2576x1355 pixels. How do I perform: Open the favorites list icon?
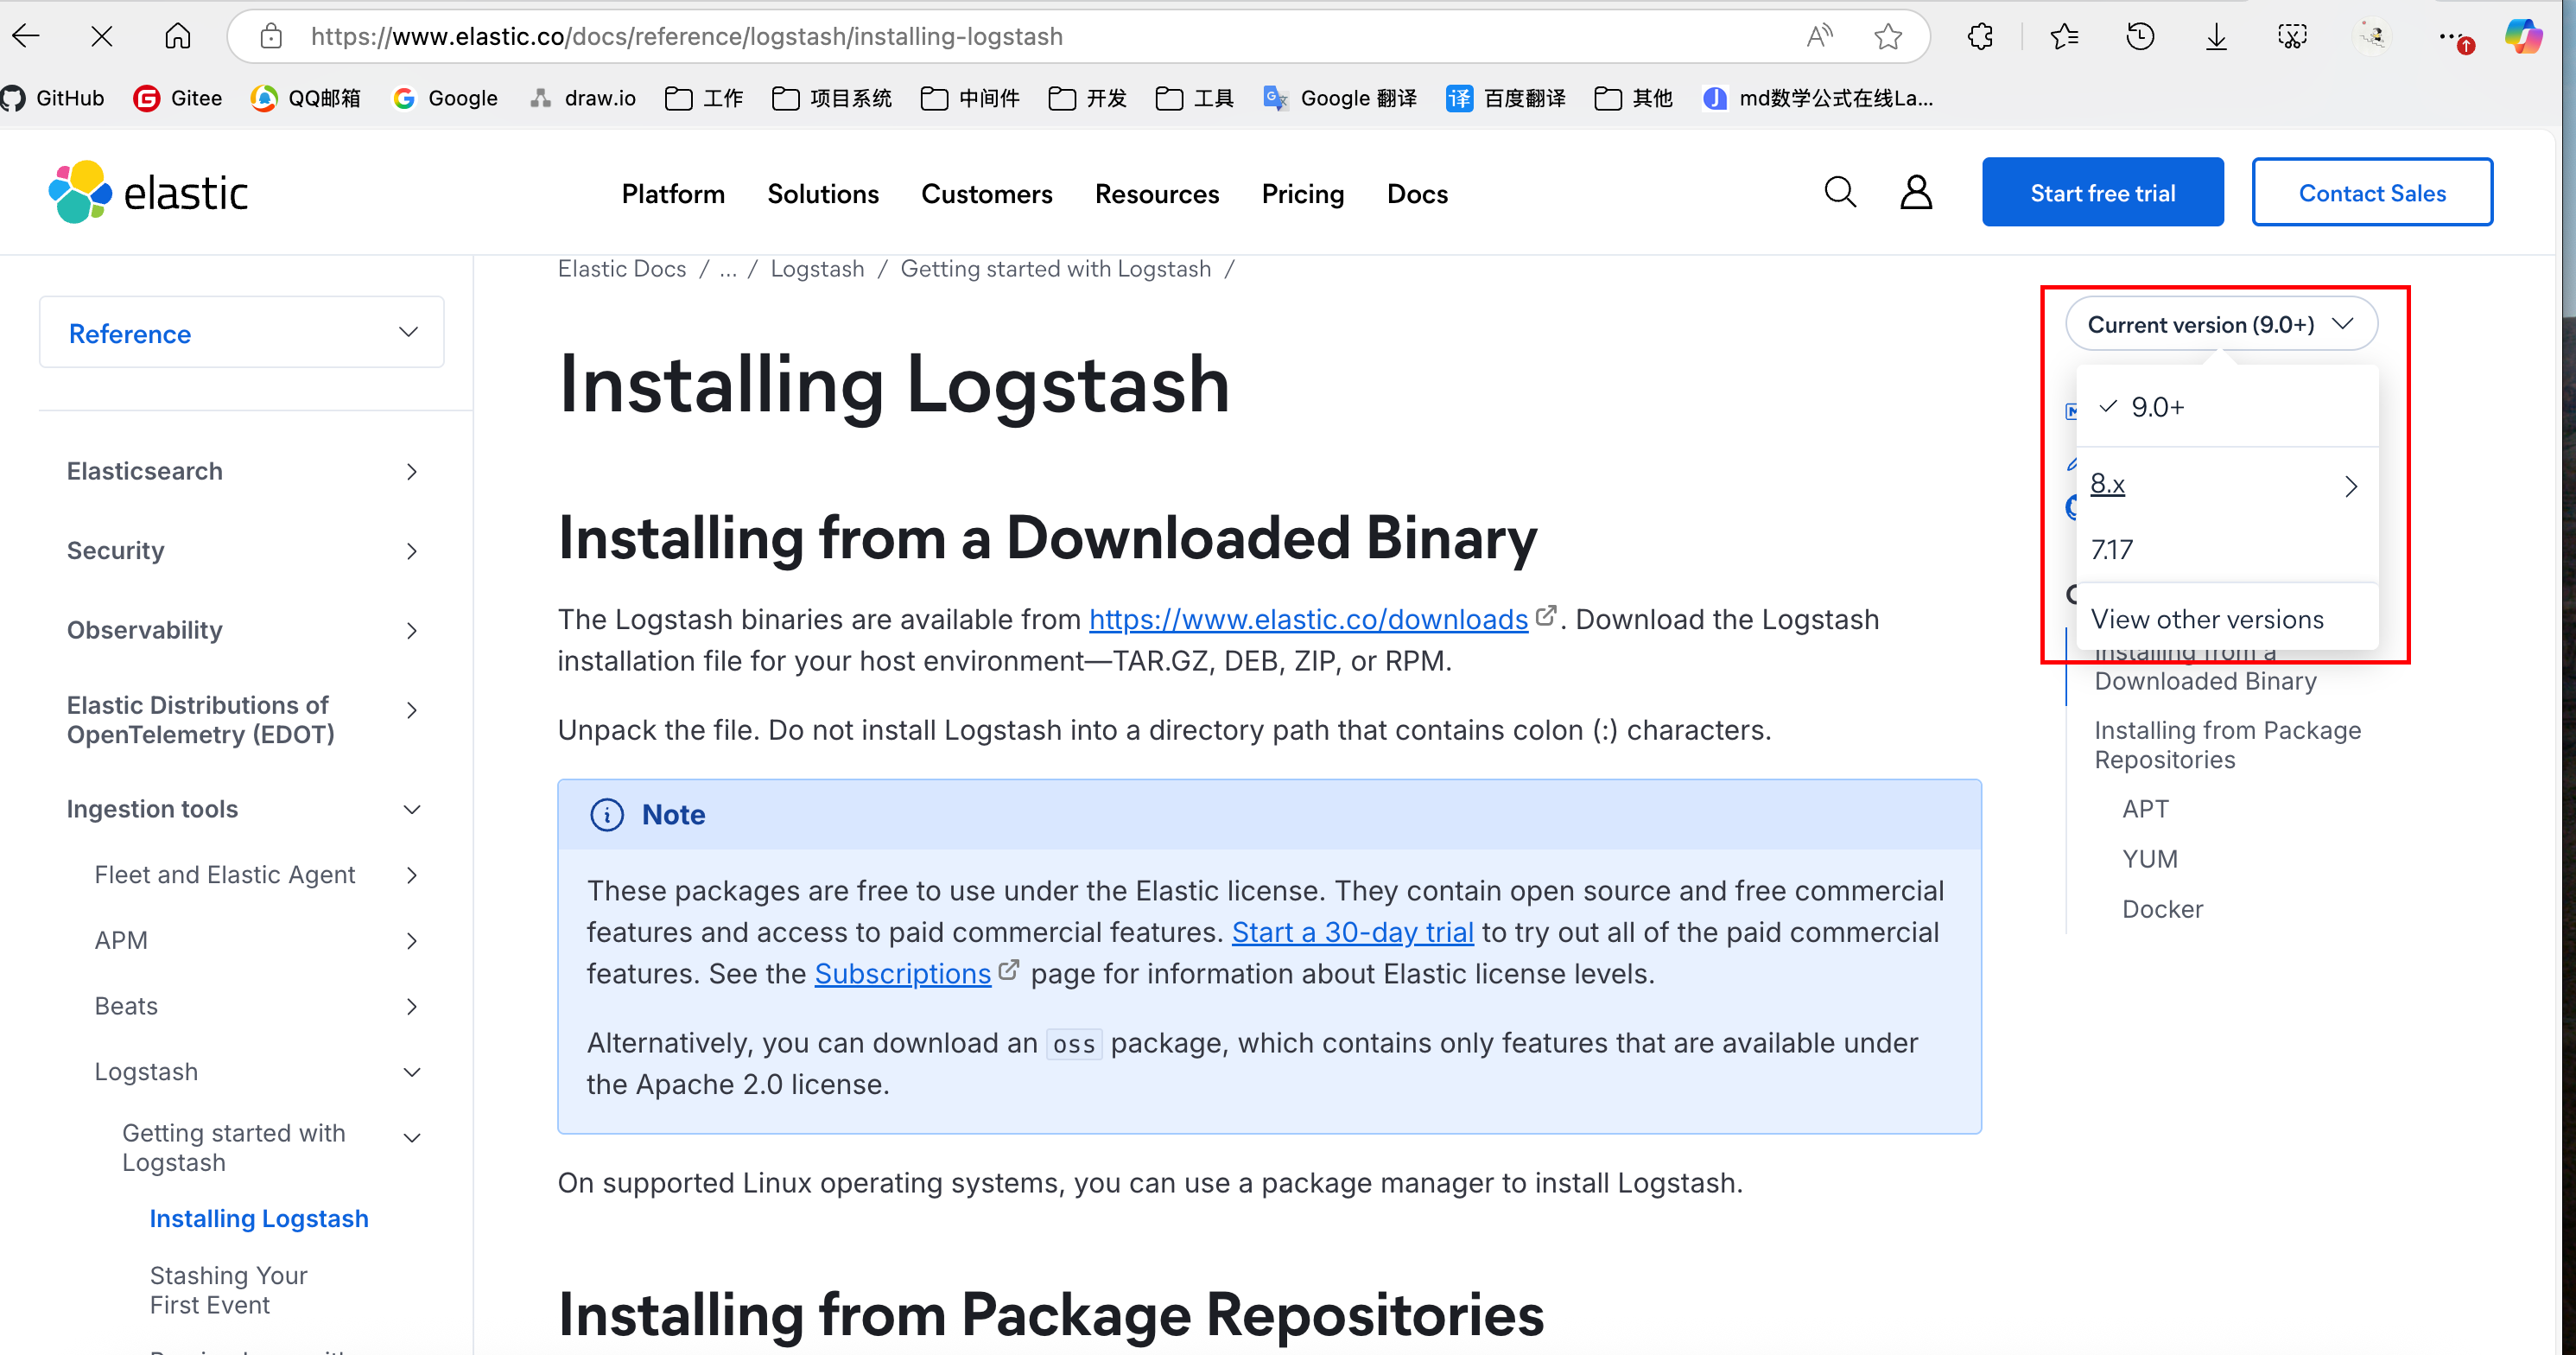pyautogui.click(x=2063, y=37)
